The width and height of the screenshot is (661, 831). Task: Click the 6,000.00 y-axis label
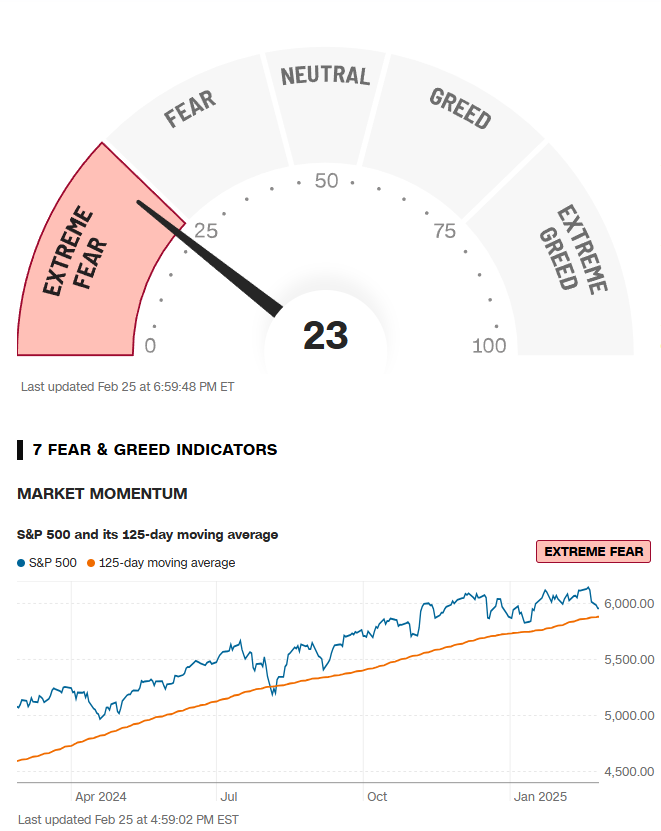(629, 604)
